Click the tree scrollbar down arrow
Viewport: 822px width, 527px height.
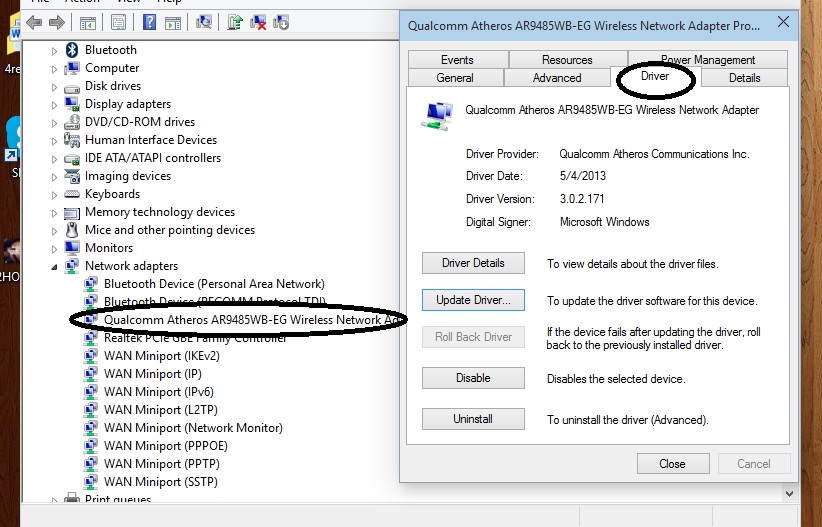click(x=789, y=493)
